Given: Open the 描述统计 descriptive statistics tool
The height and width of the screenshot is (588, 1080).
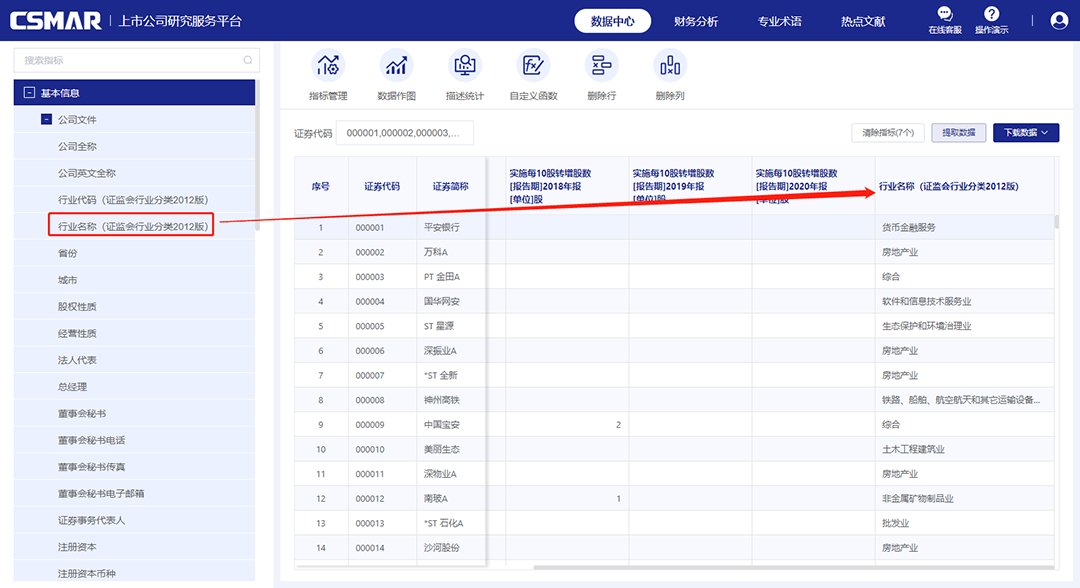Looking at the screenshot, I should (x=464, y=66).
